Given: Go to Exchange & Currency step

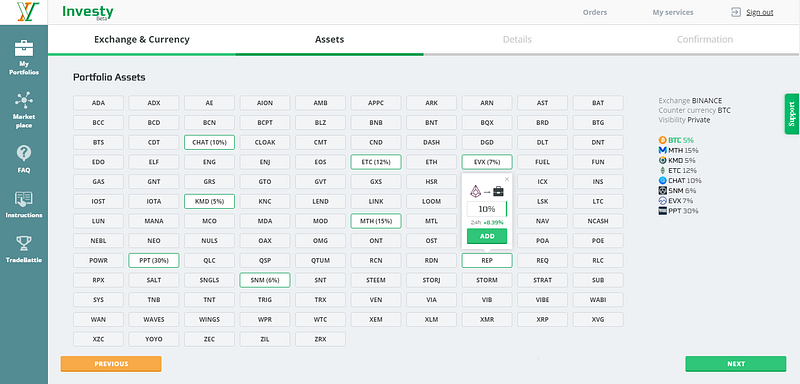Looking at the screenshot, I should click(x=142, y=39).
